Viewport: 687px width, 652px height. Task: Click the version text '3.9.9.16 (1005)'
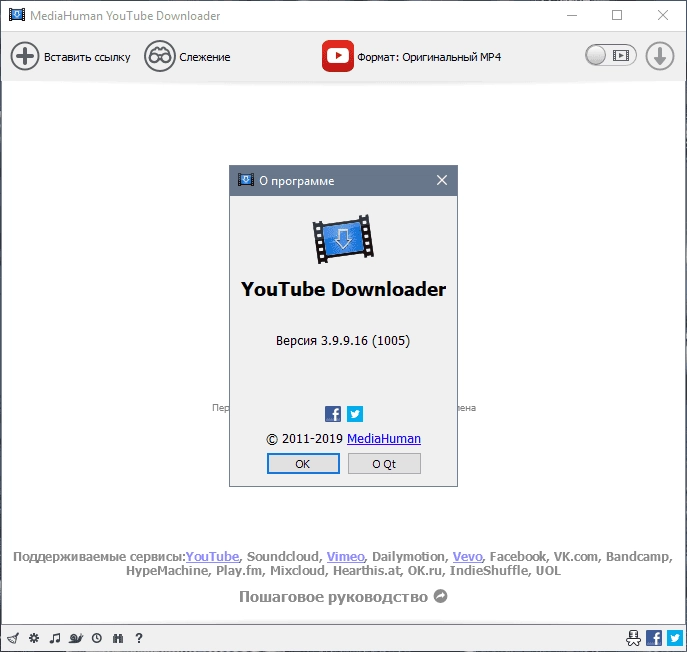pos(365,340)
